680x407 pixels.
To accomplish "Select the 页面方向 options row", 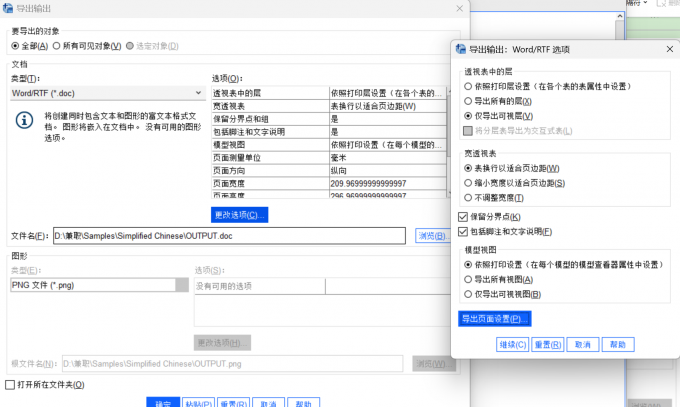I will click(329, 171).
